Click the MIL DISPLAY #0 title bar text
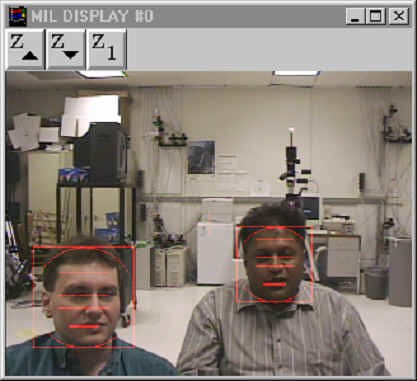This screenshot has width=417, height=381. (92, 16)
